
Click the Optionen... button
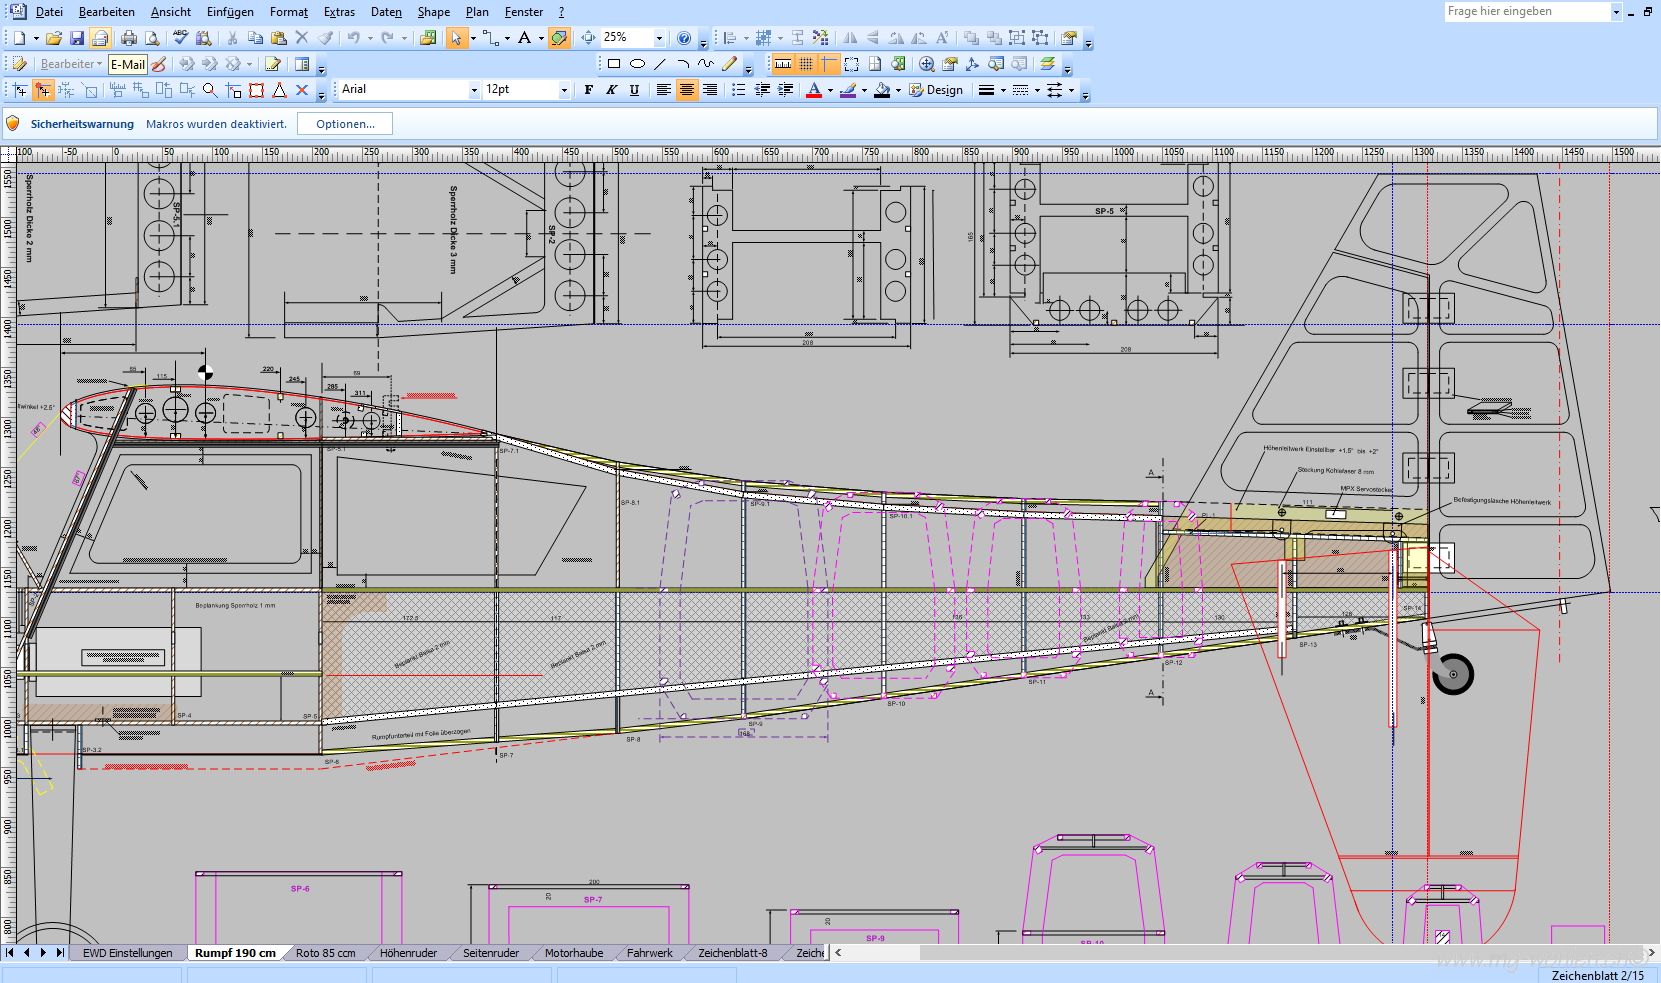[345, 124]
